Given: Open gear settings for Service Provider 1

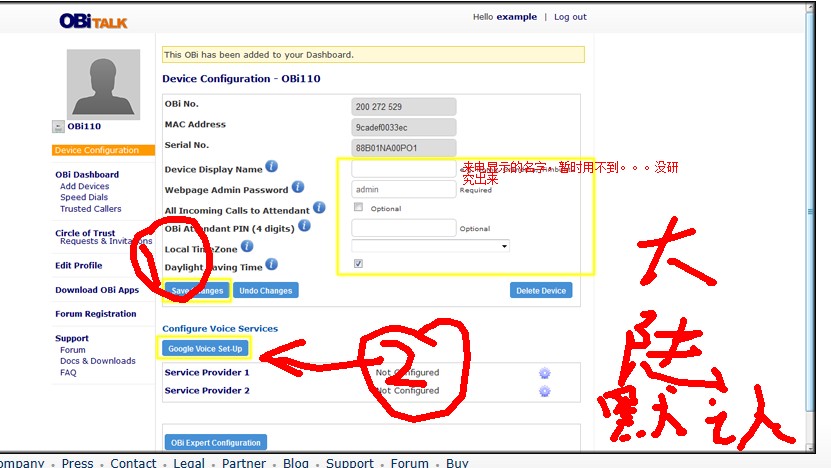Looking at the screenshot, I should point(544,373).
